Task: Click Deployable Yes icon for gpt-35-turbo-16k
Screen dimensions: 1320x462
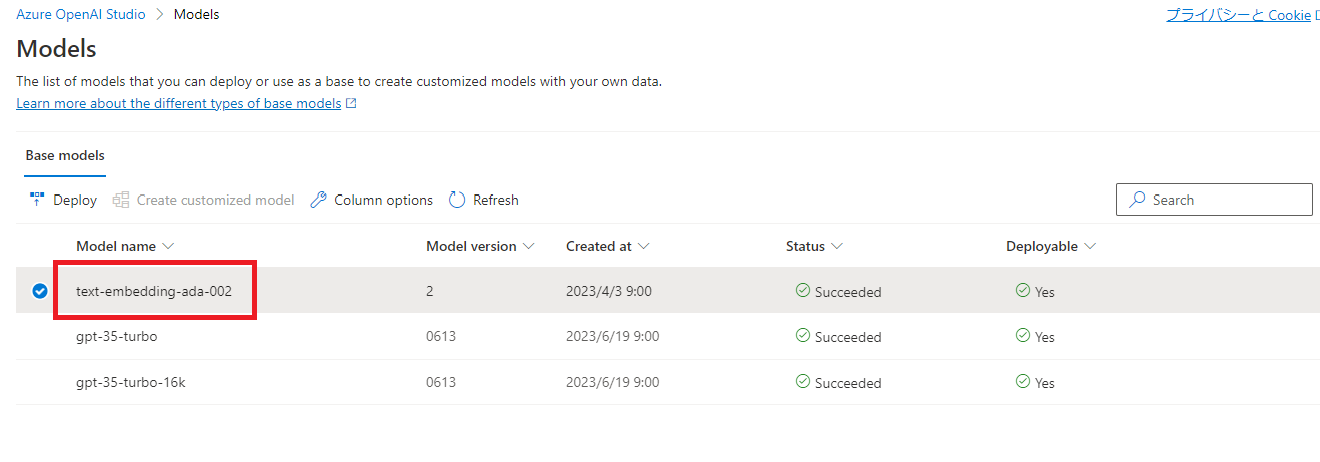Action: 1022,382
